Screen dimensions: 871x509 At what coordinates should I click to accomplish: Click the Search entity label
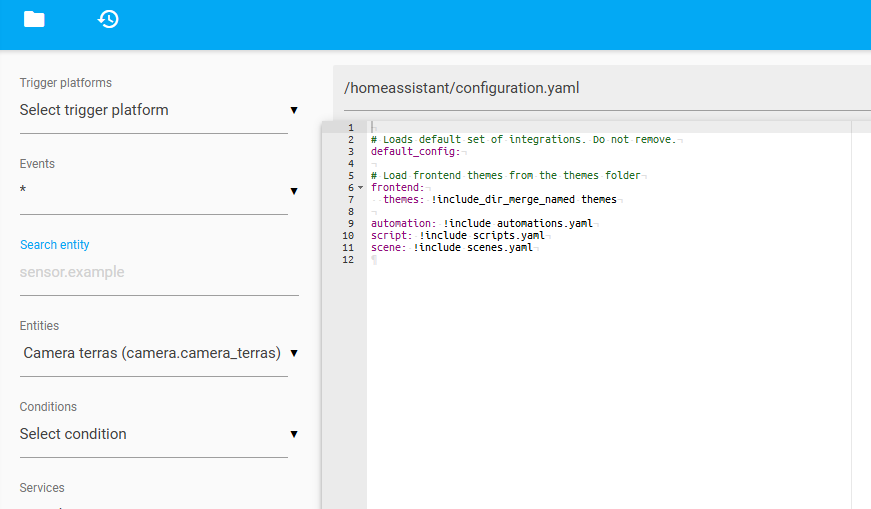pyautogui.click(x=54, y=244)
